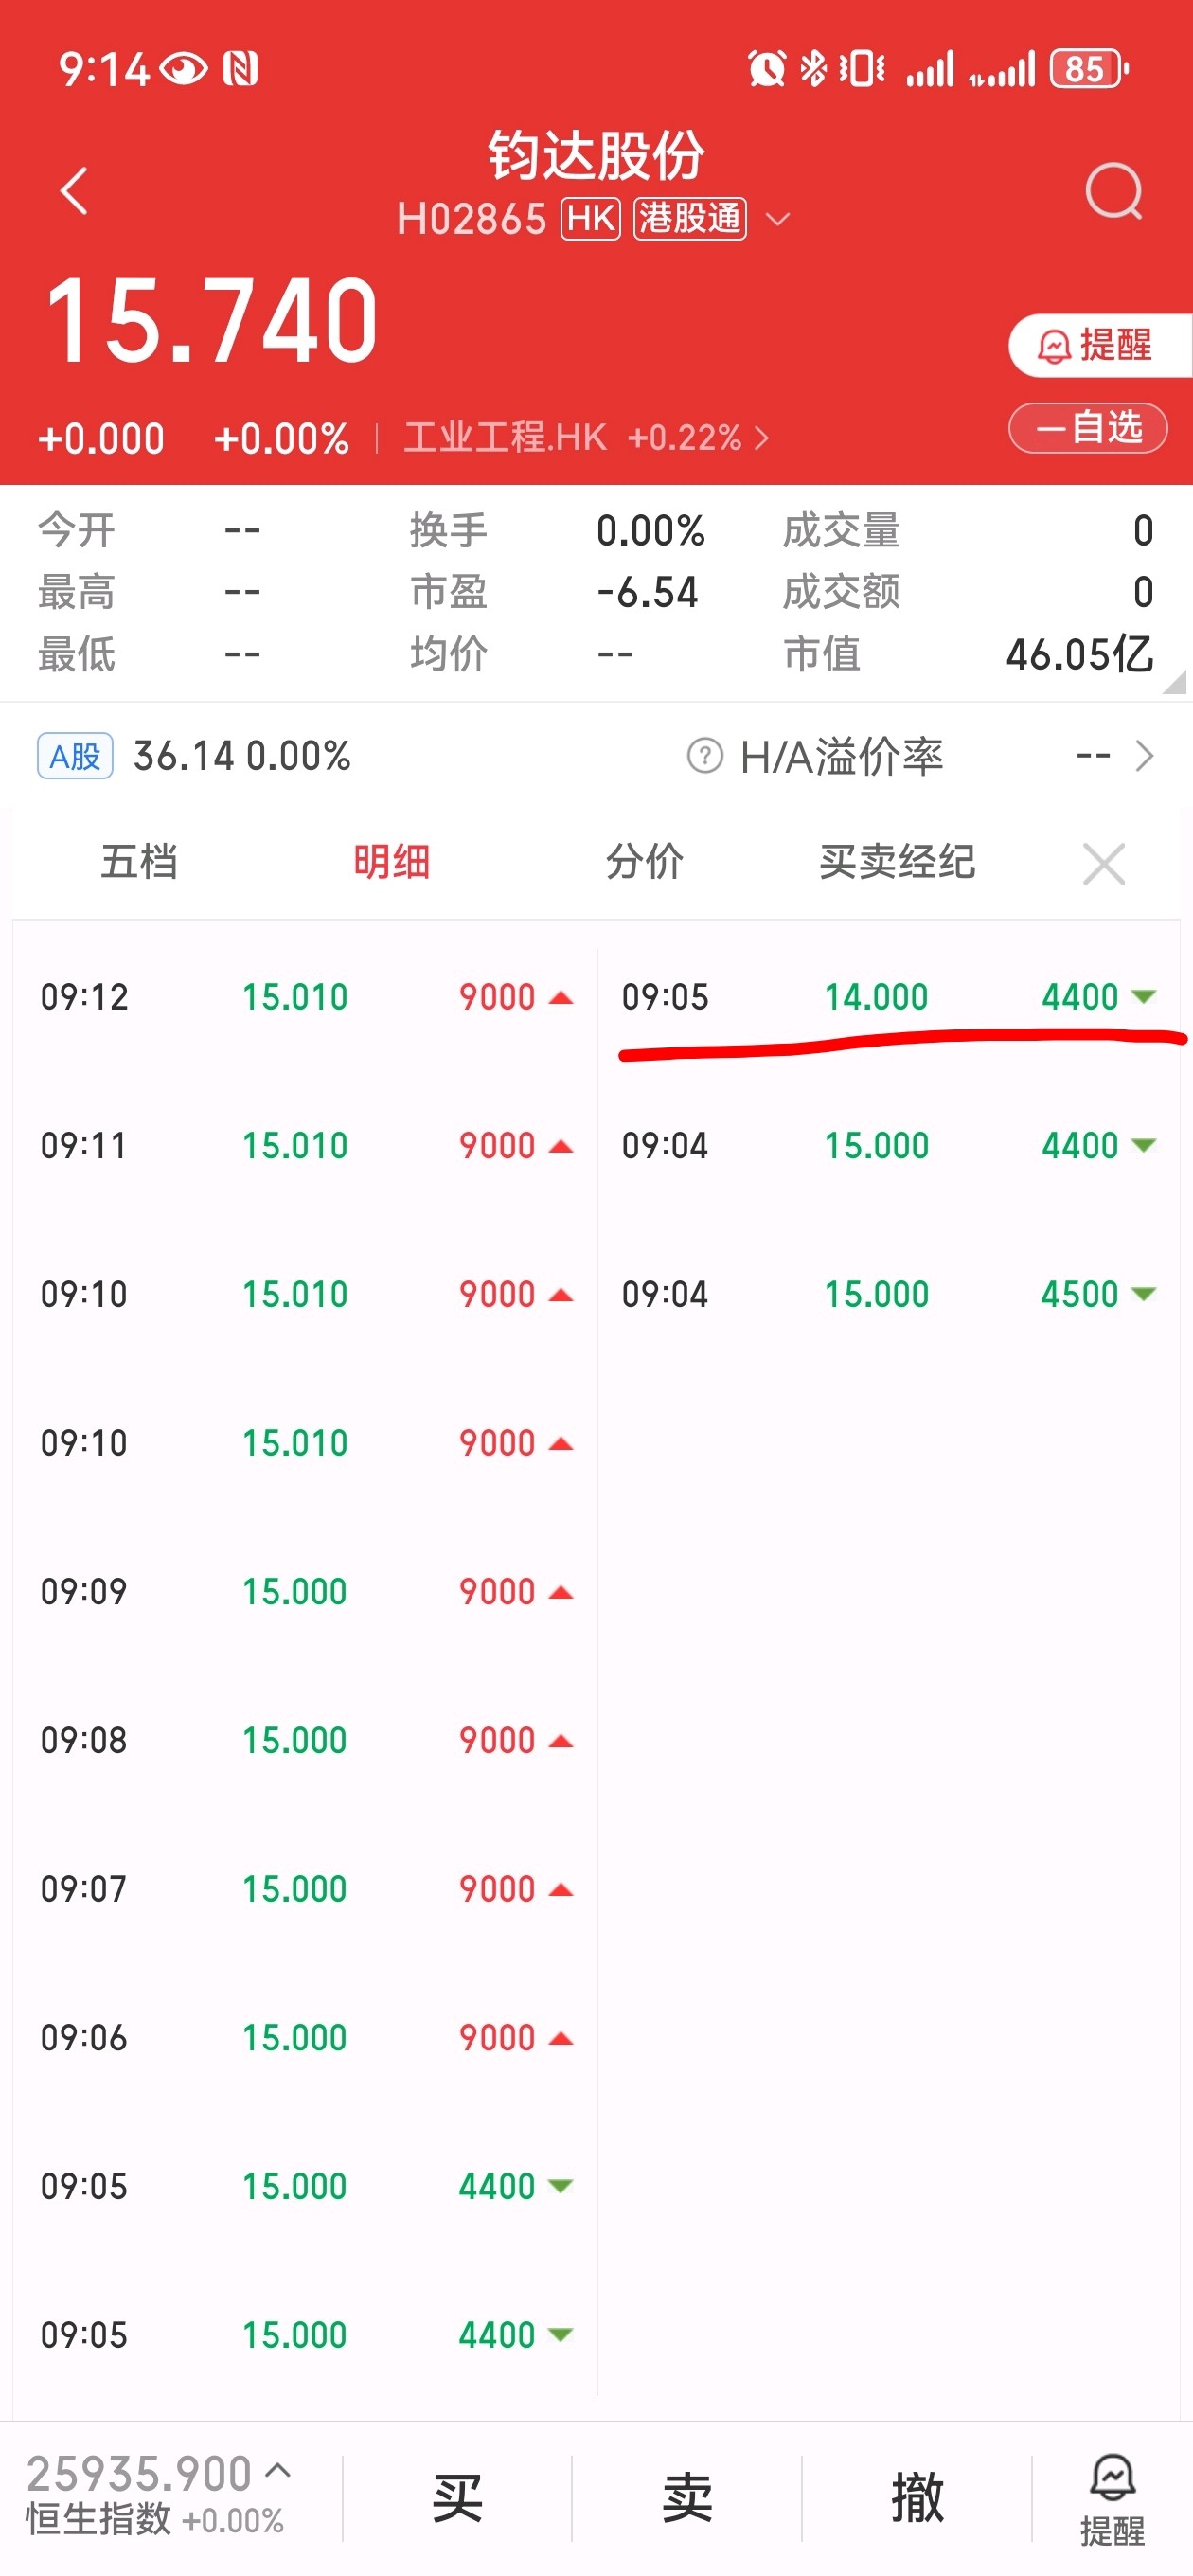Toggle 自选 watchlist button off
Viewport: 1193px width, 2576px height.
coord(1087,428)
